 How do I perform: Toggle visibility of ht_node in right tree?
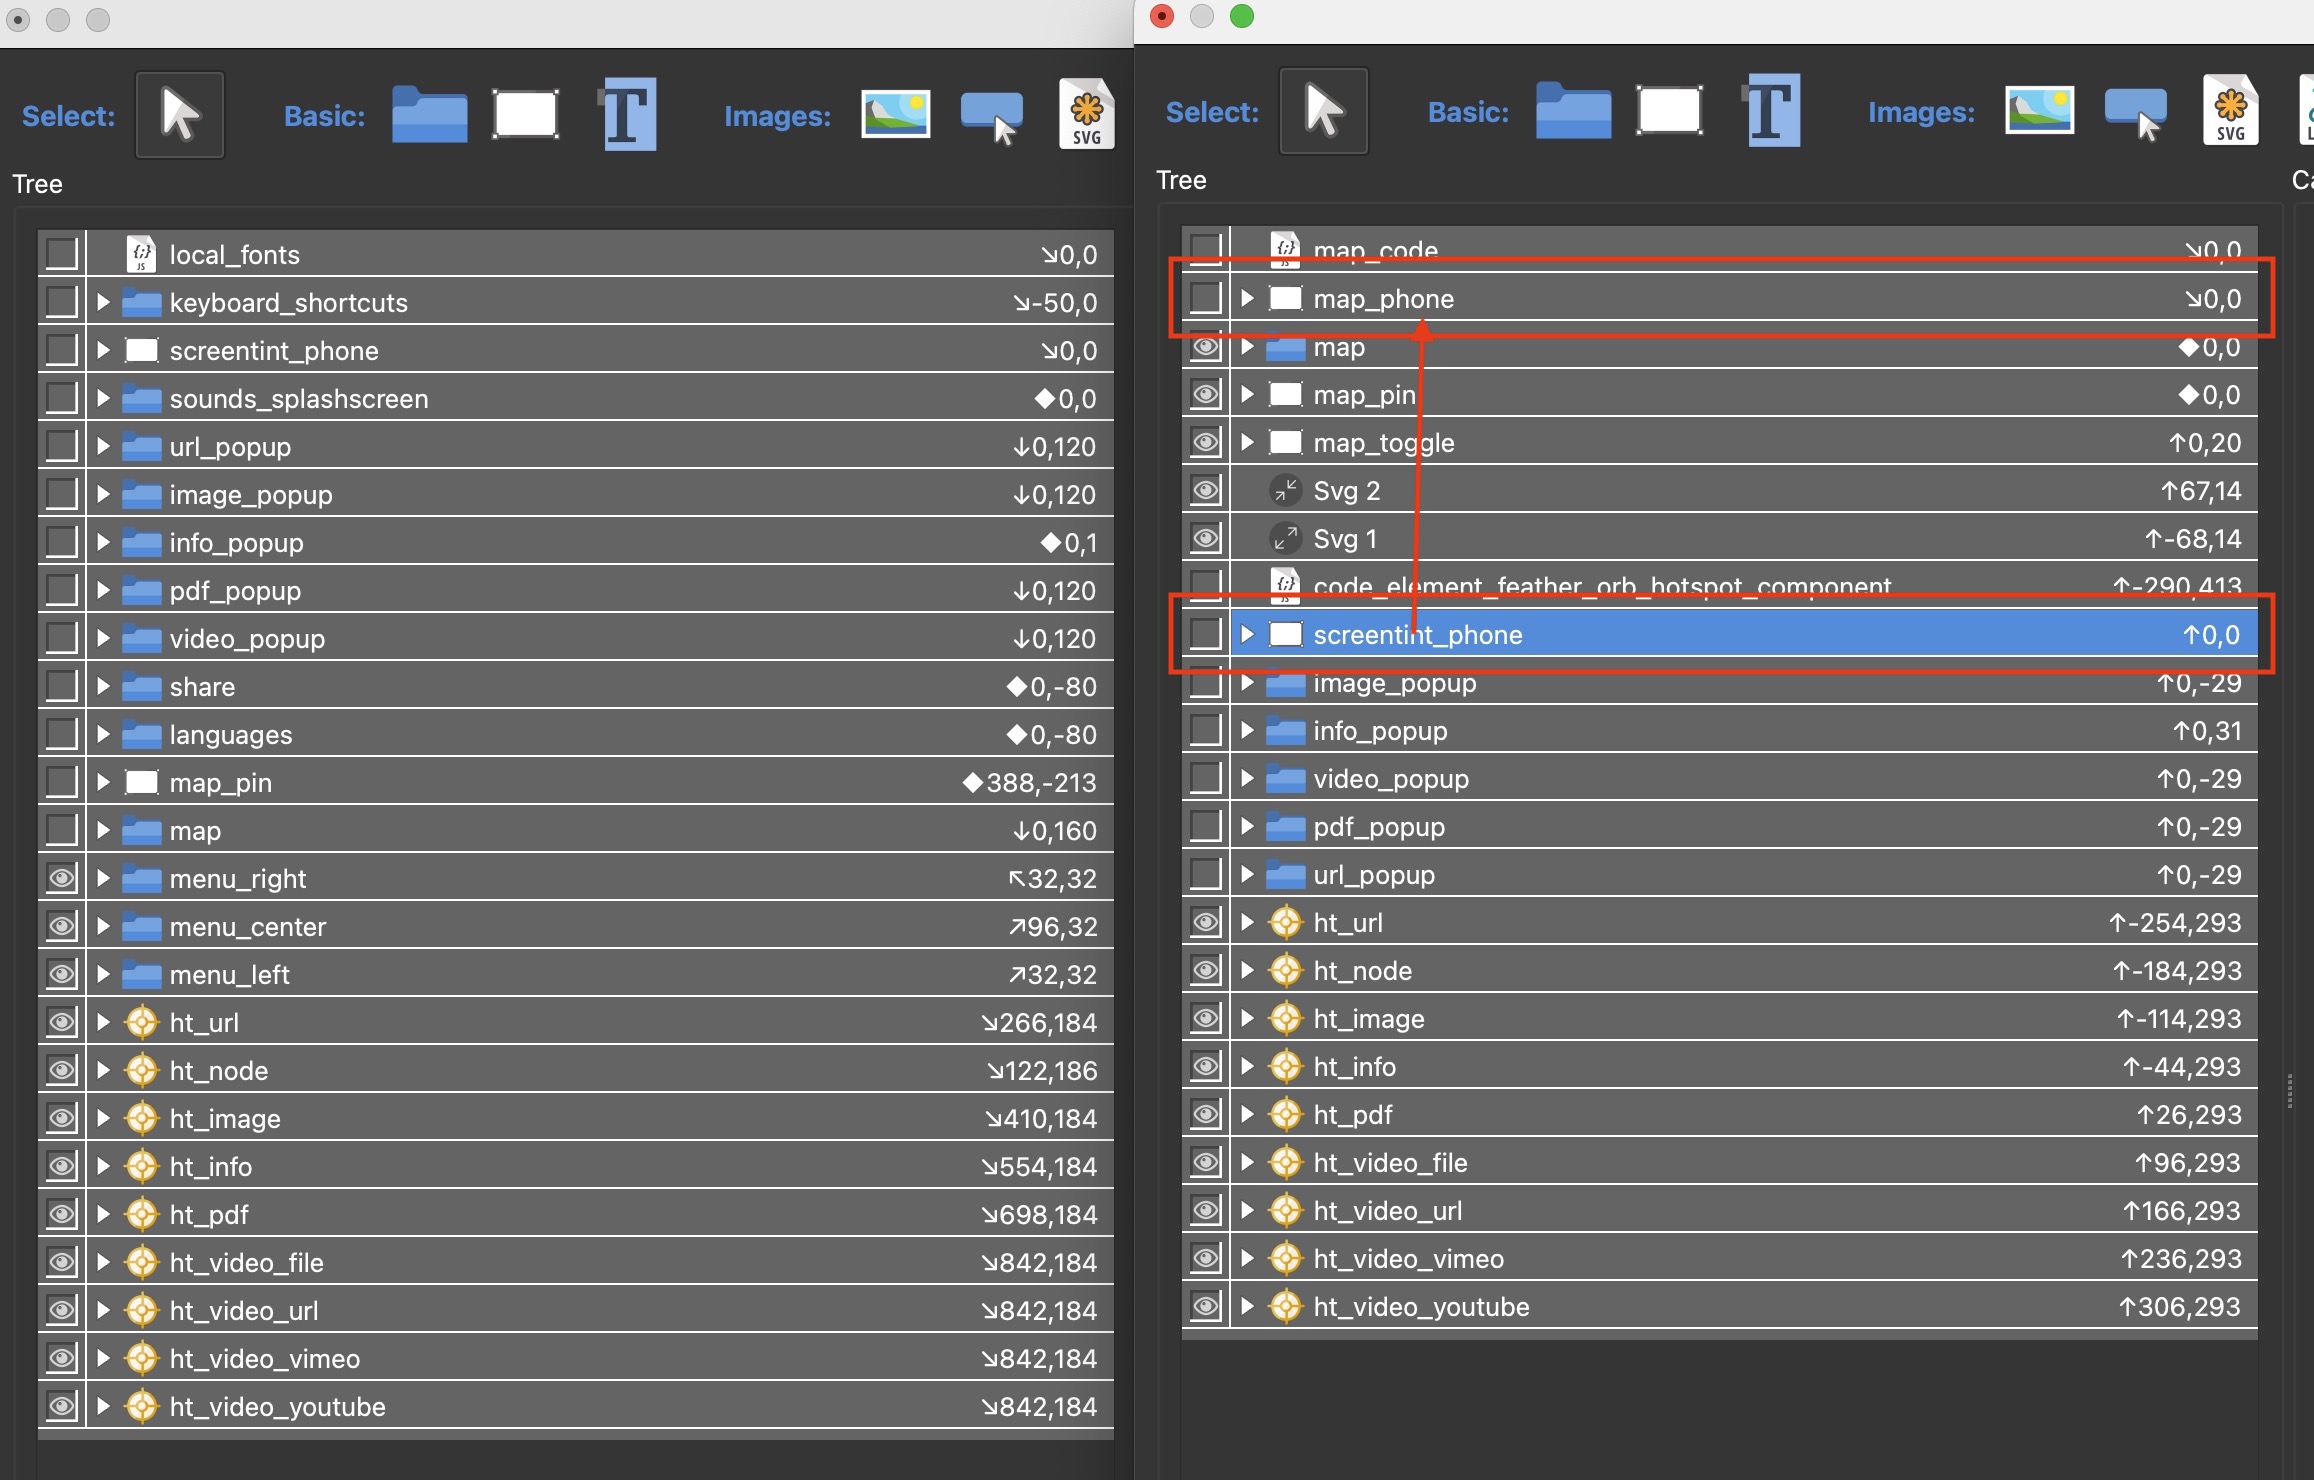tap(1206, 970)
